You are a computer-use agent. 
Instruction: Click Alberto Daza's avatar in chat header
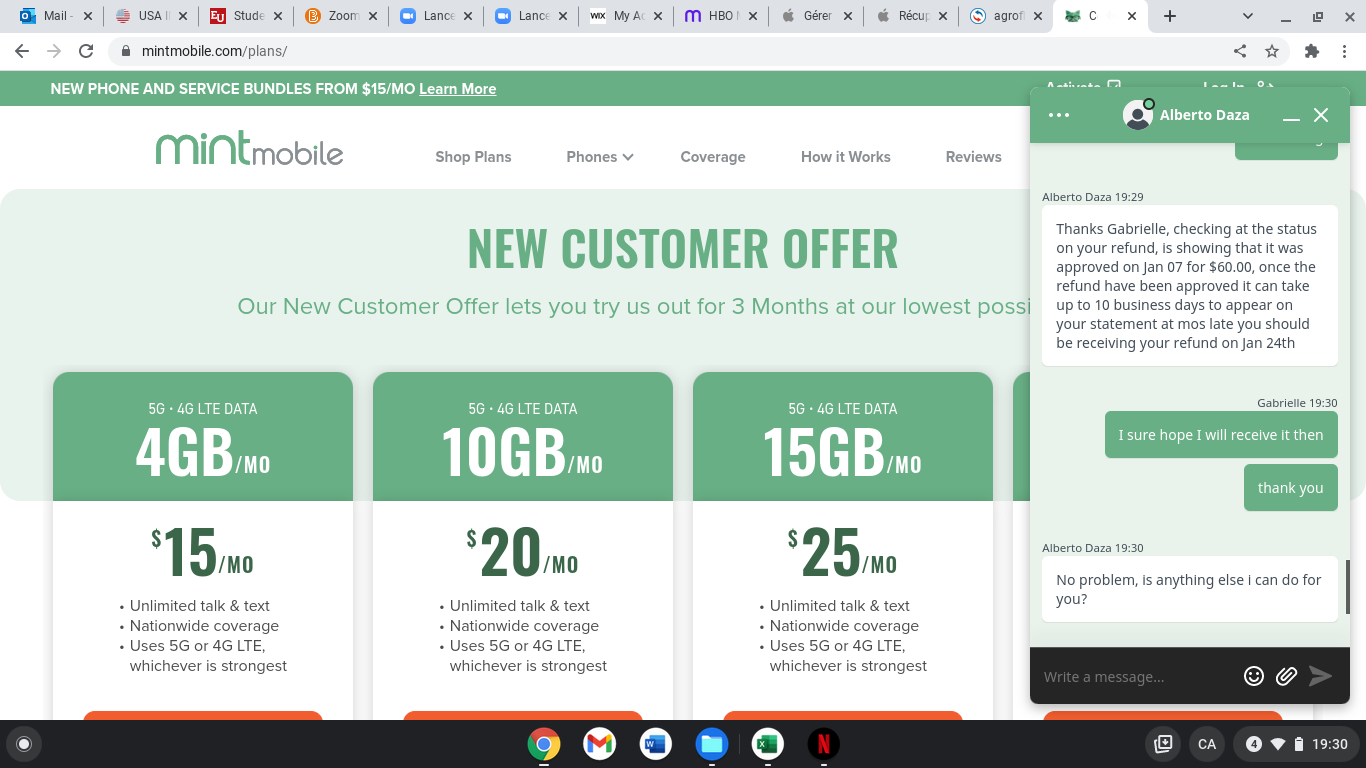[1138, 115]
